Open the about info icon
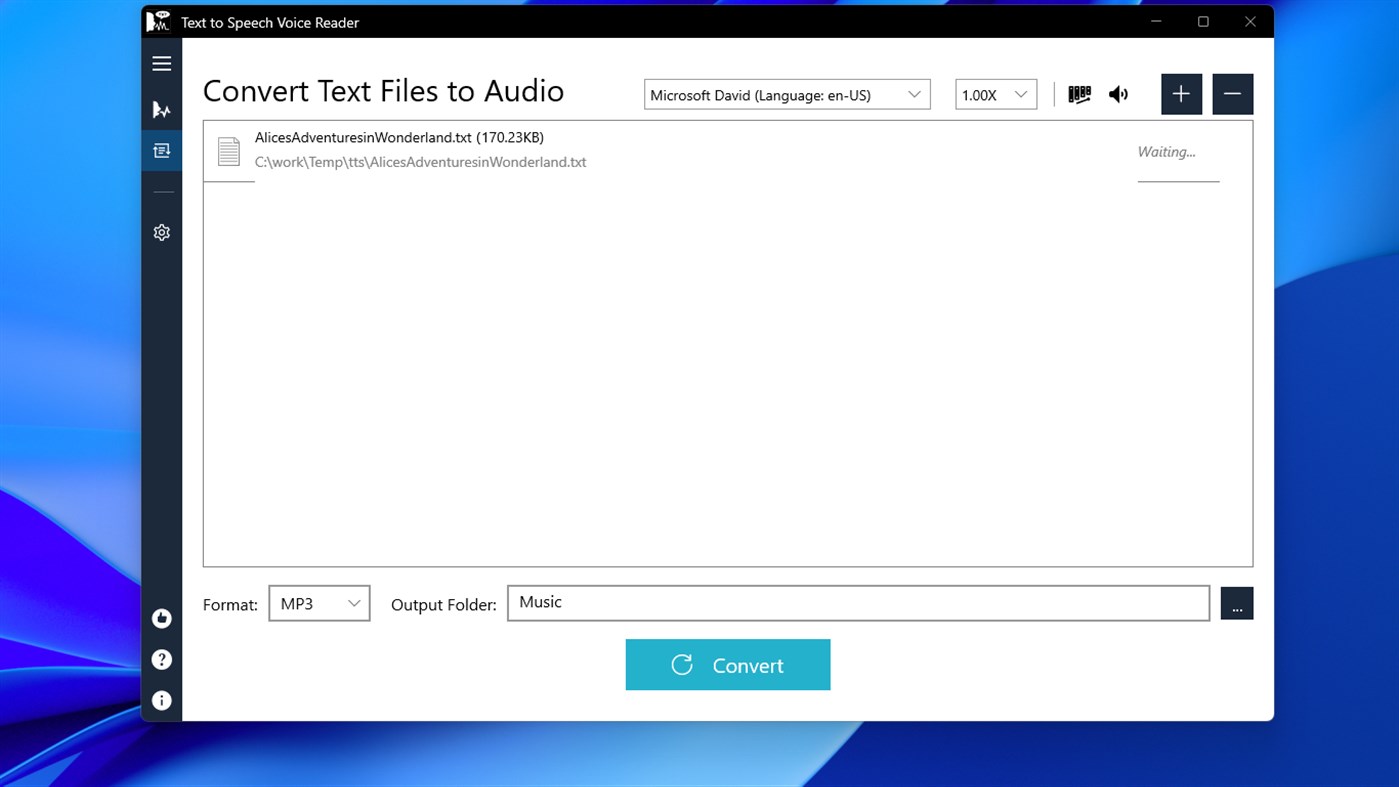The image size is (1399, 787). tap(161, 701)
